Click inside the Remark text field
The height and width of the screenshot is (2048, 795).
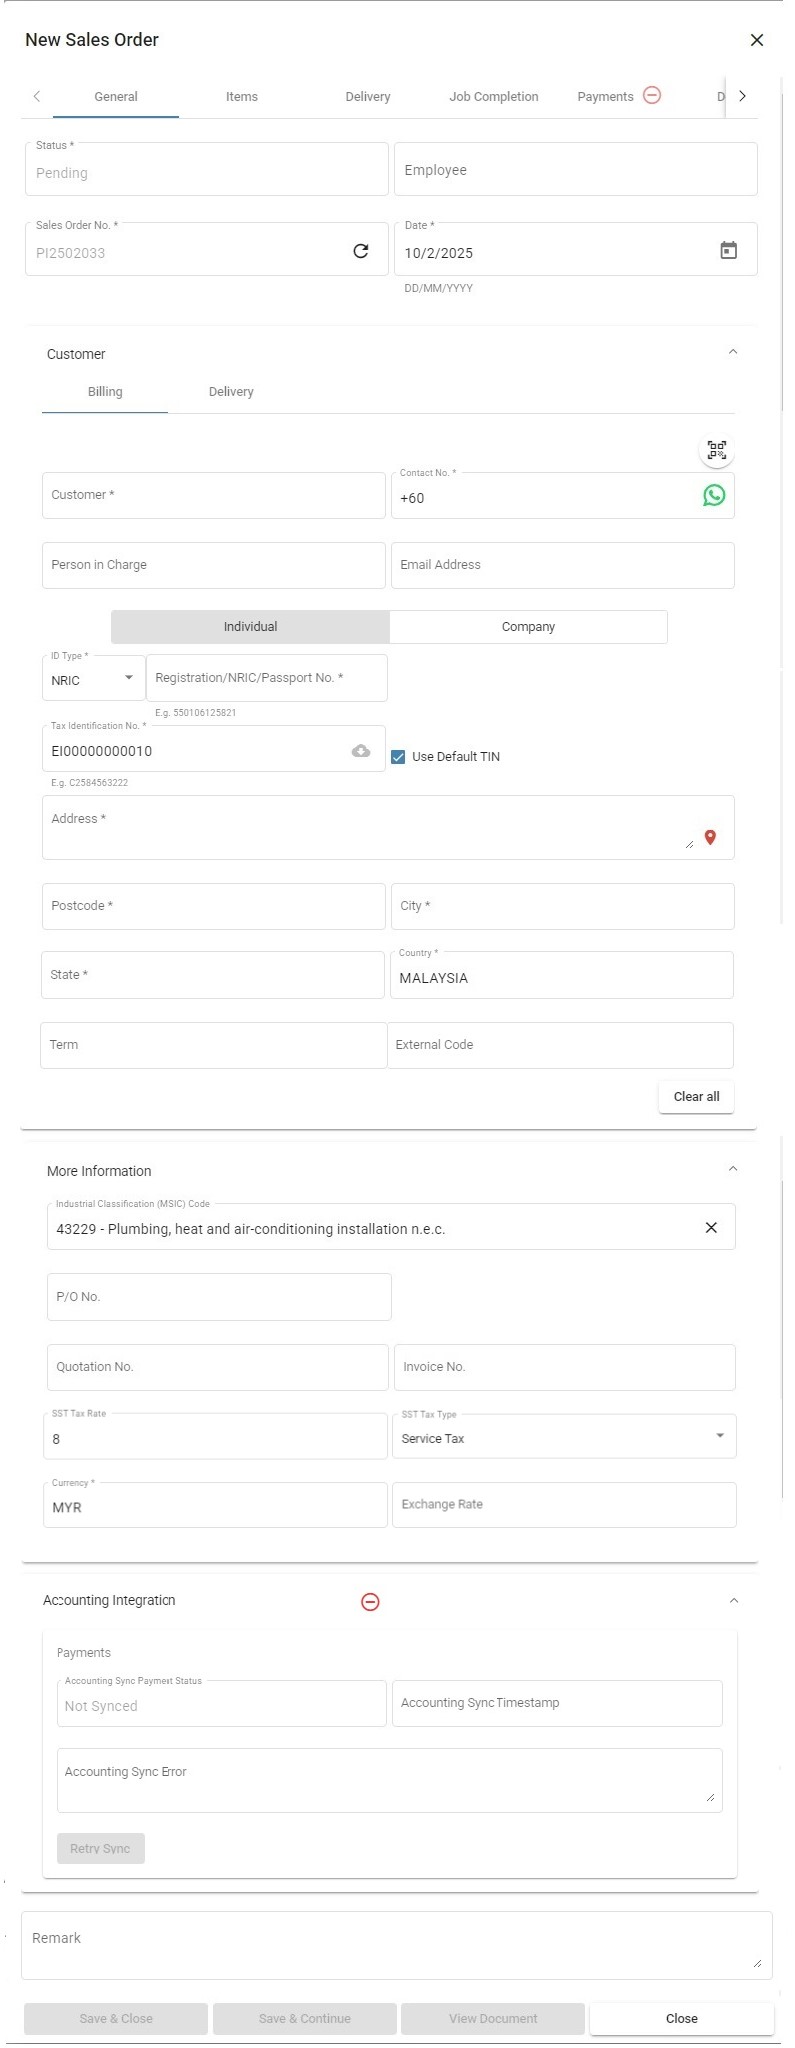397,1945
